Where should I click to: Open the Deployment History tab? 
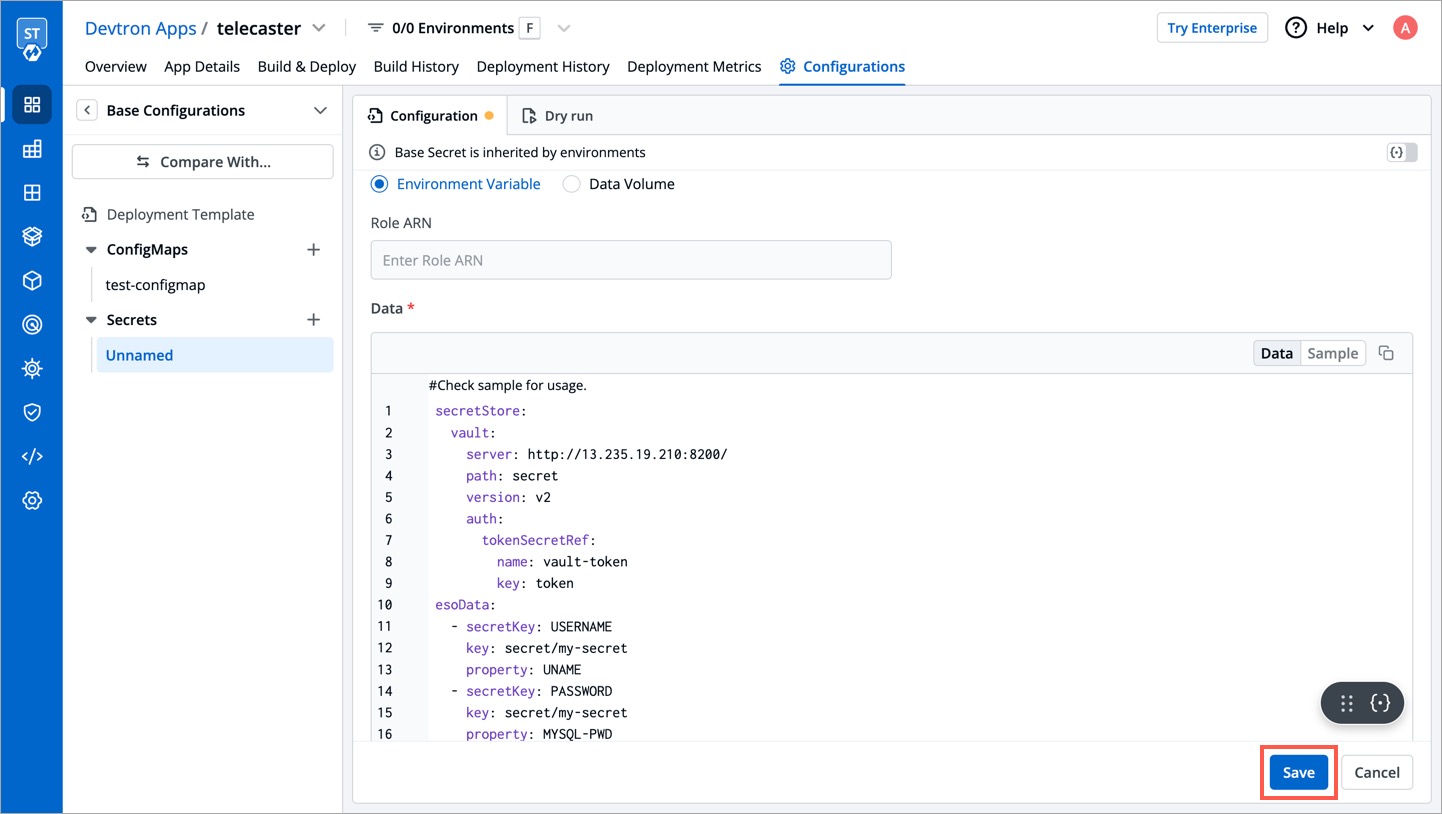click(x=543, y=66)
